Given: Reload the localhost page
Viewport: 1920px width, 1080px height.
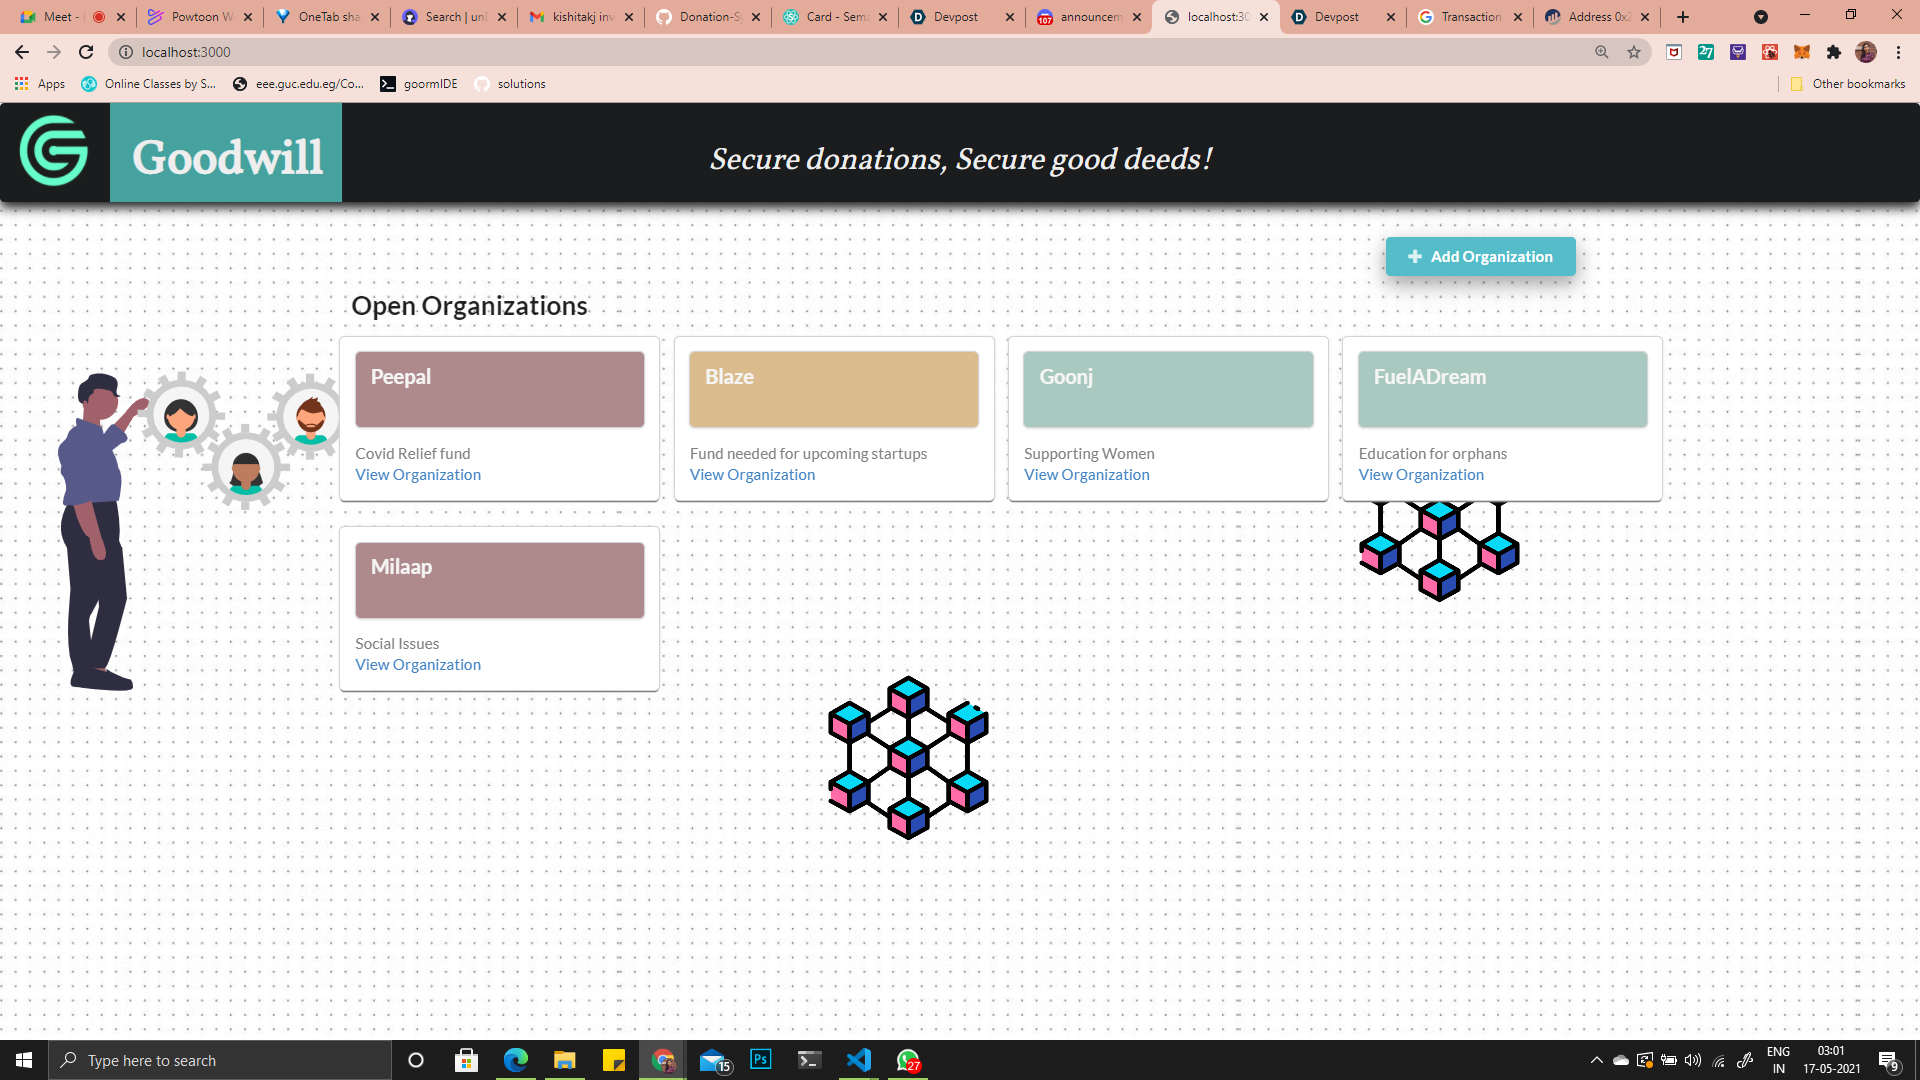Looking at the screenshot, I should tap(86, 52).
